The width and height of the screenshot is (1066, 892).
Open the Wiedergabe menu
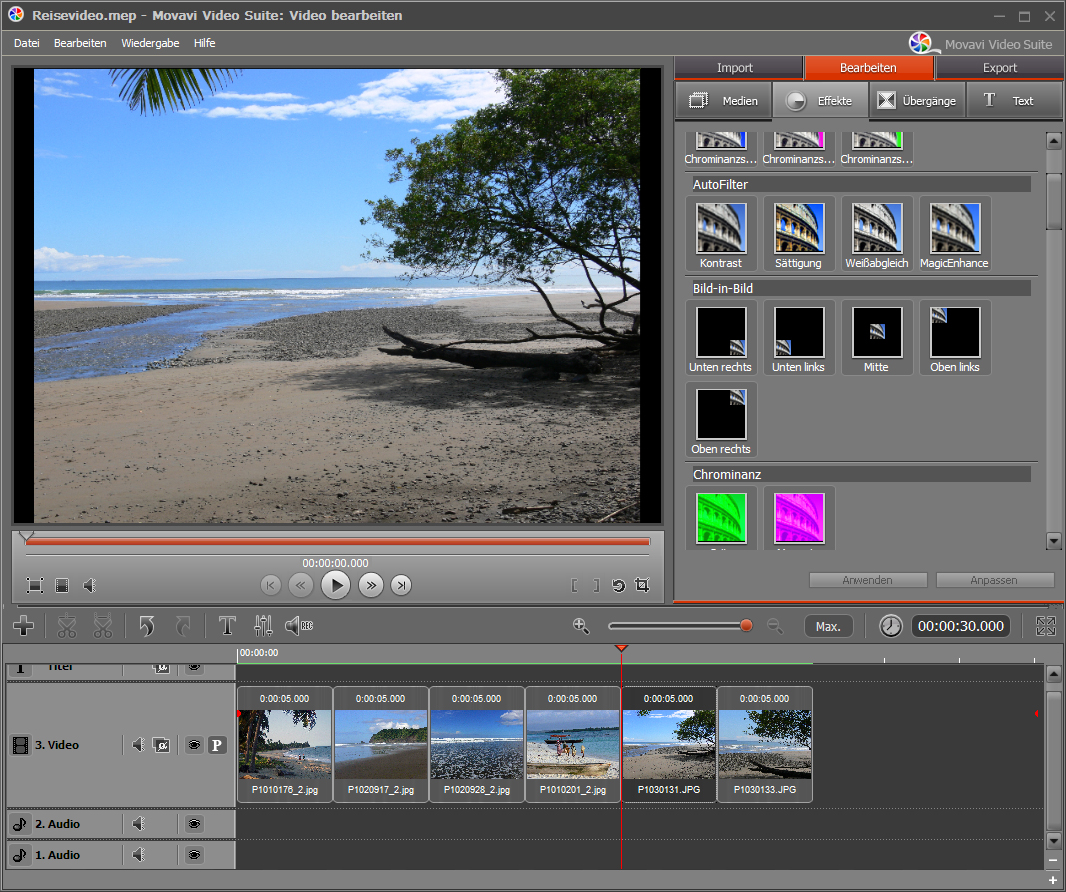(x=150, y=43)
